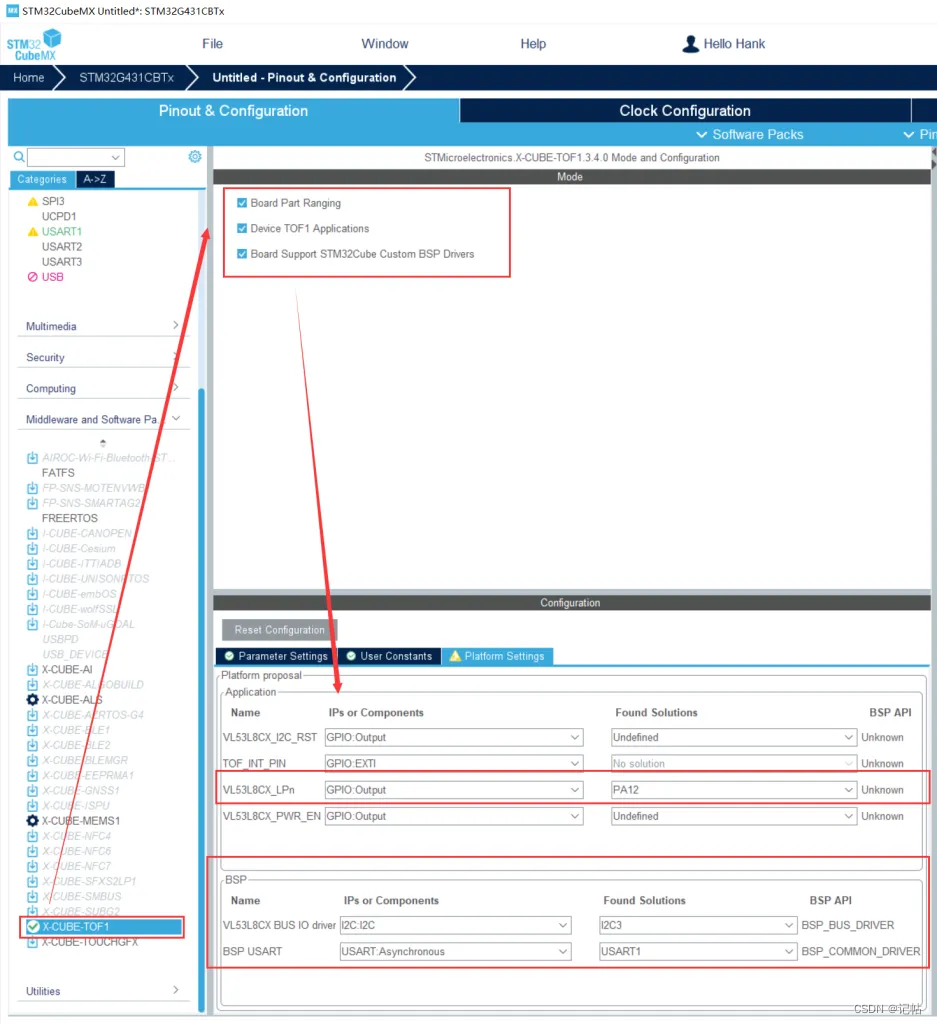
Task: Click the download icon beside X-CUBE-BLE1
Action: [32, 730]
